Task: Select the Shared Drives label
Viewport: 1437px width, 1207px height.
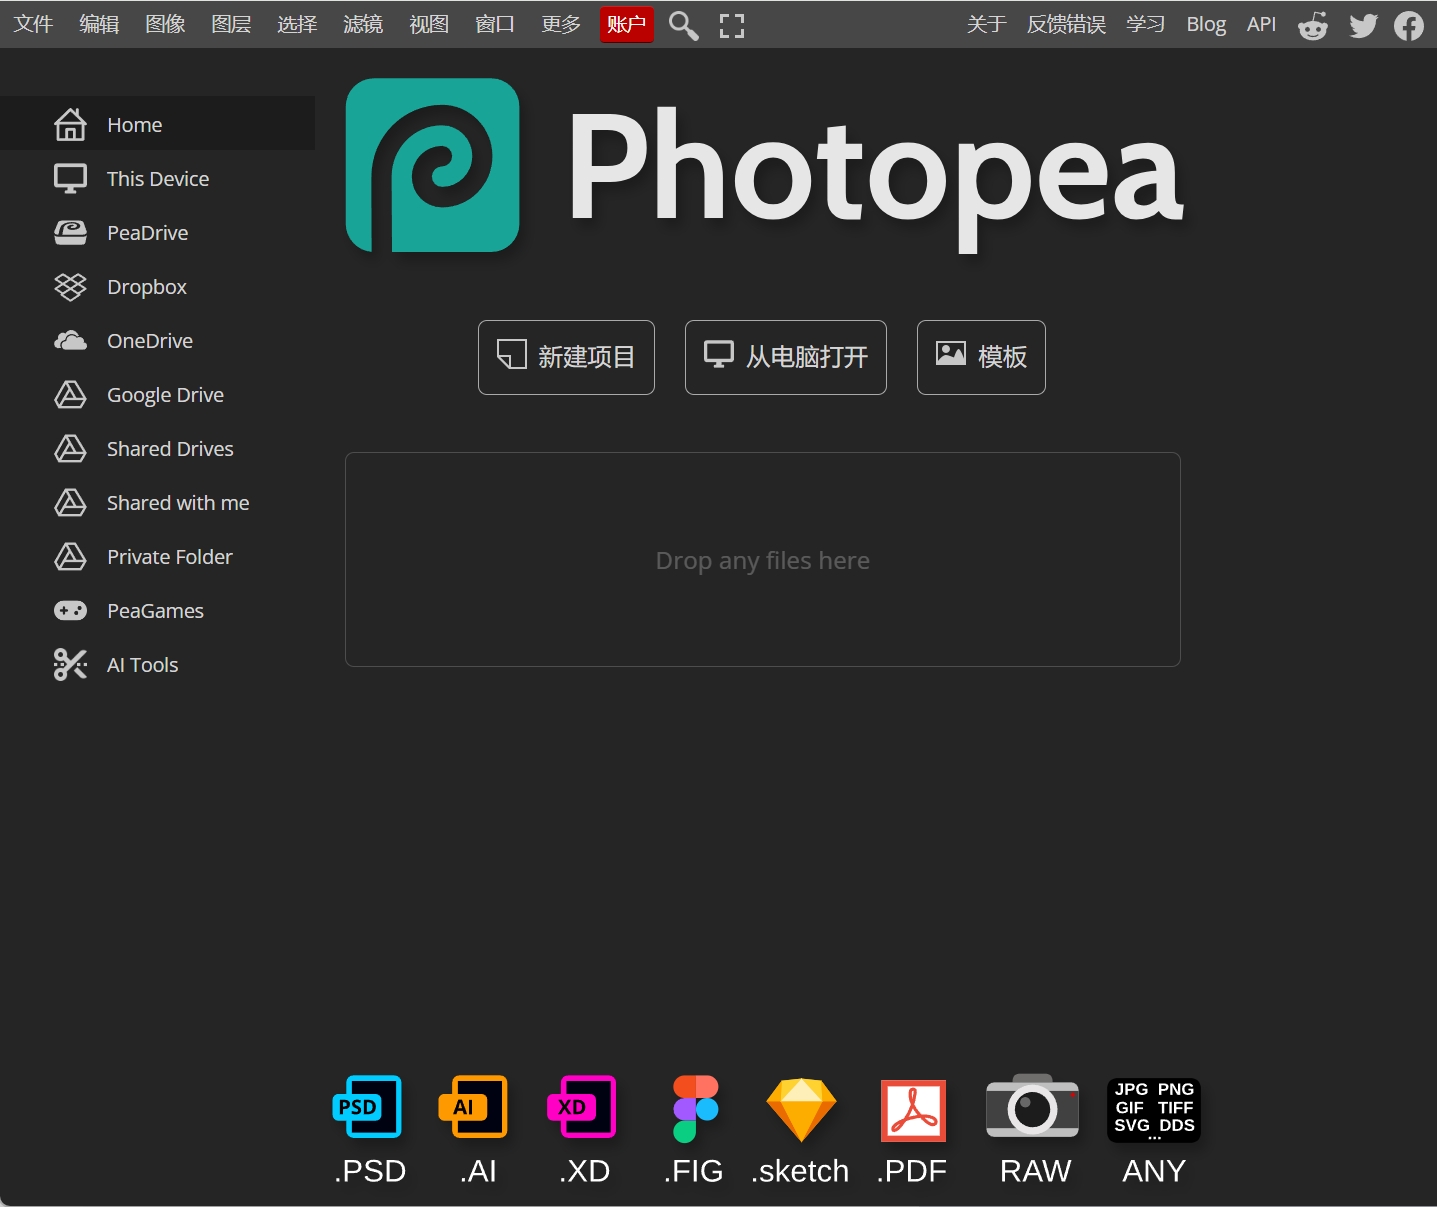Action: (x=170, y=449)
